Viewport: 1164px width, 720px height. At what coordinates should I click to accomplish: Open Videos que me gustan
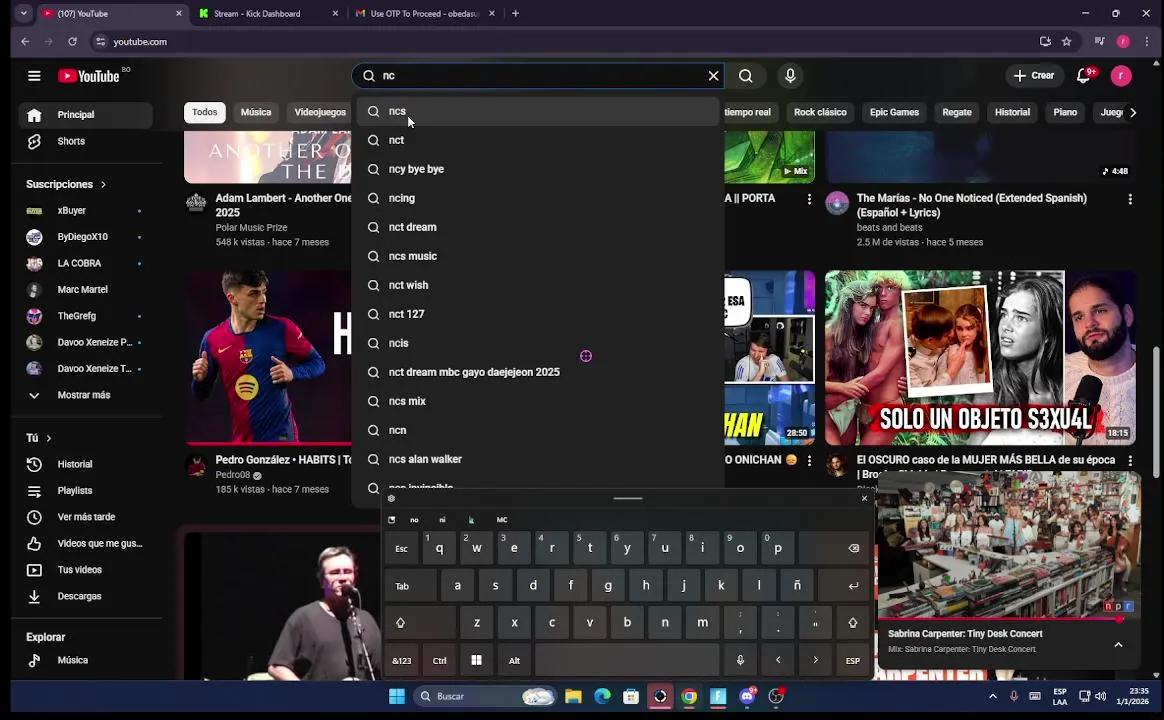click(x=85, y=543)
